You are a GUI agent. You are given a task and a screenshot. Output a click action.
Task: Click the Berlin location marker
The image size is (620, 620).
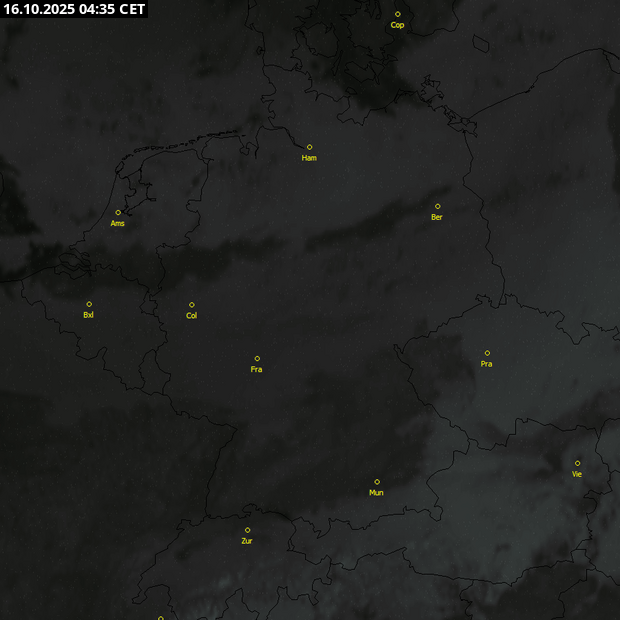point(437,206)
